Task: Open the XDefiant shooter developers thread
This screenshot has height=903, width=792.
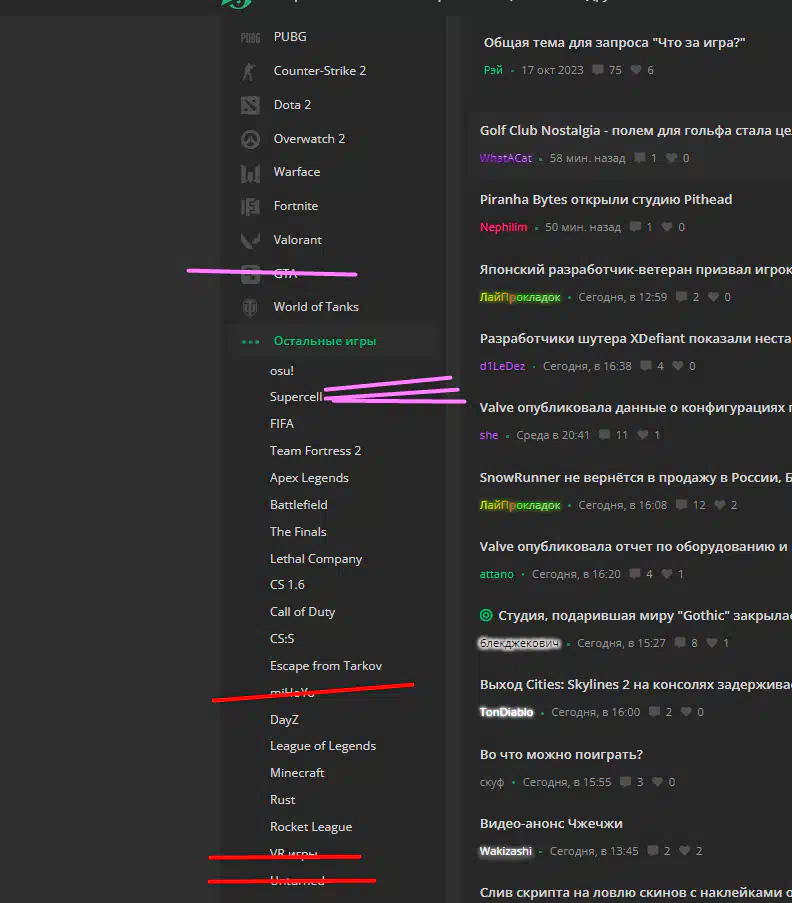Action: (x=636, y=339)
